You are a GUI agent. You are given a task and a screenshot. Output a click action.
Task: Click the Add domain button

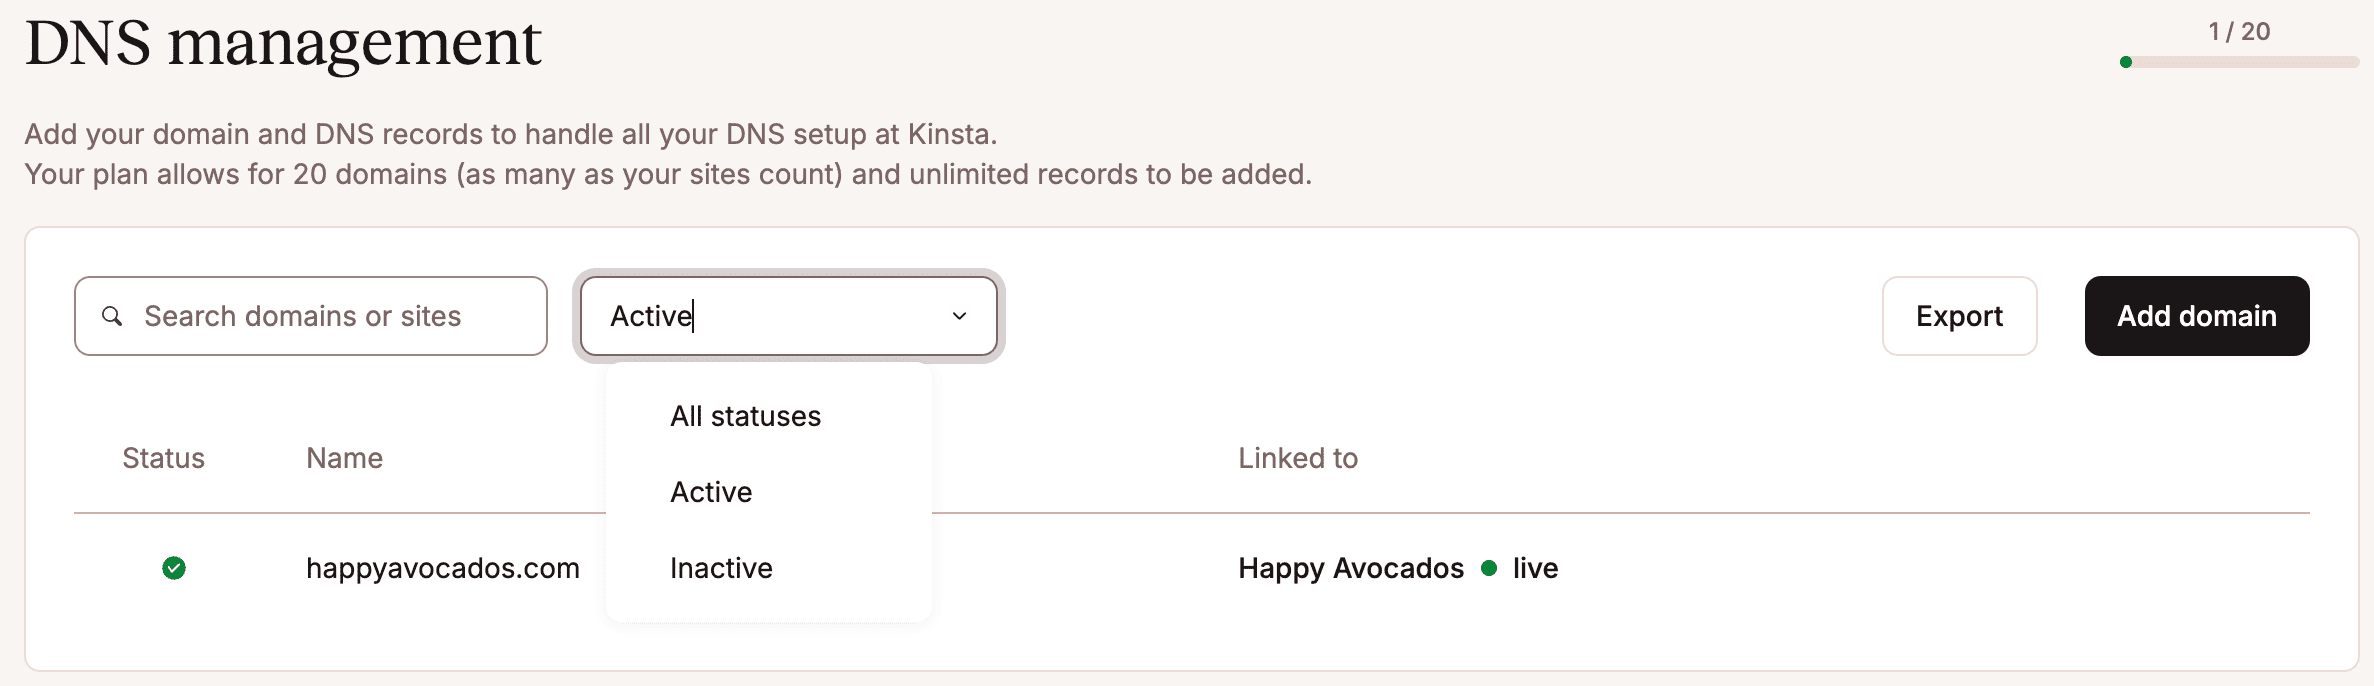[2196, 316]
